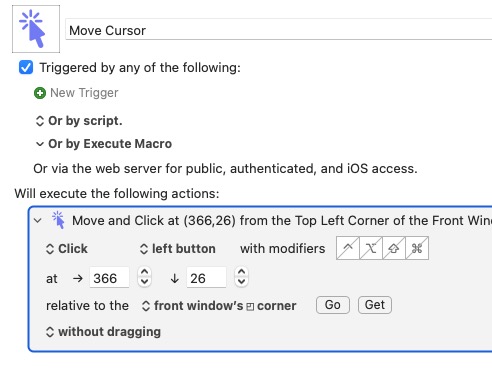
Task: Collapse the Move and Click action
Action: pyautogui.click(x=38, y=220)
